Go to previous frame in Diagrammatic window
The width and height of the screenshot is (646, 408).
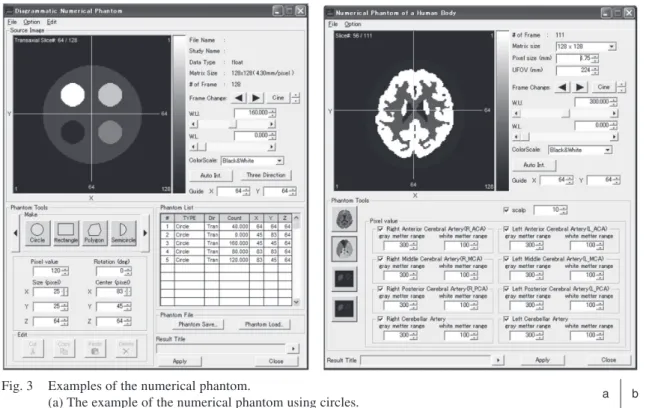pos(239,98)
